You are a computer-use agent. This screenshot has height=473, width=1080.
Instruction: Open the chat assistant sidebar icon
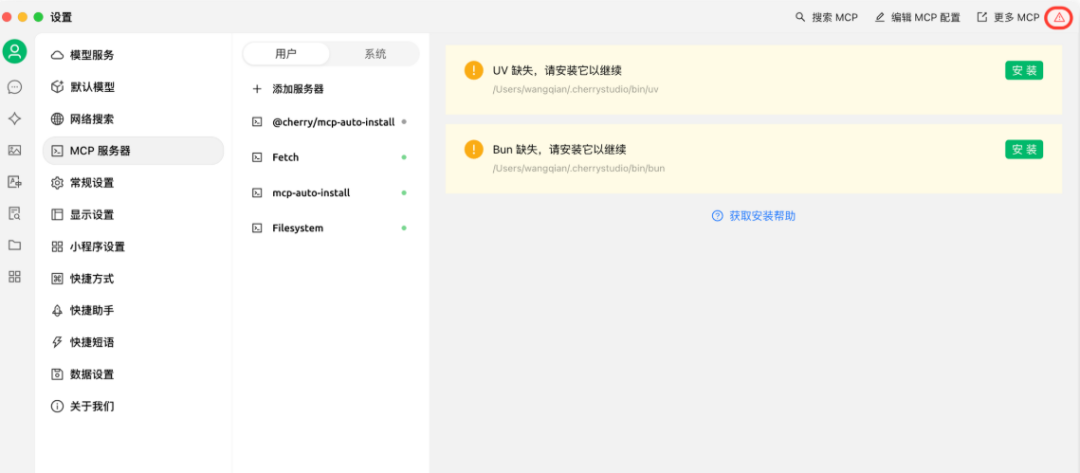point(14,87)
